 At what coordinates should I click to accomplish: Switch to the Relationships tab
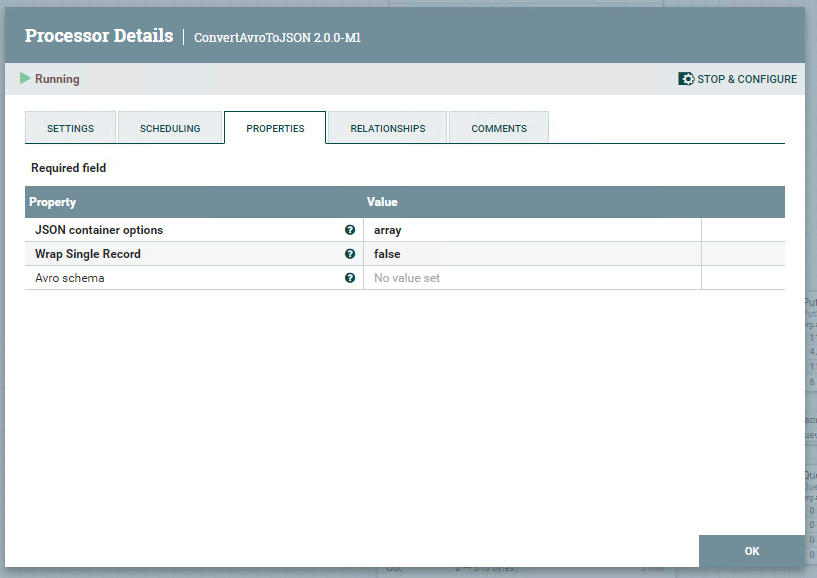click(386, 127)
